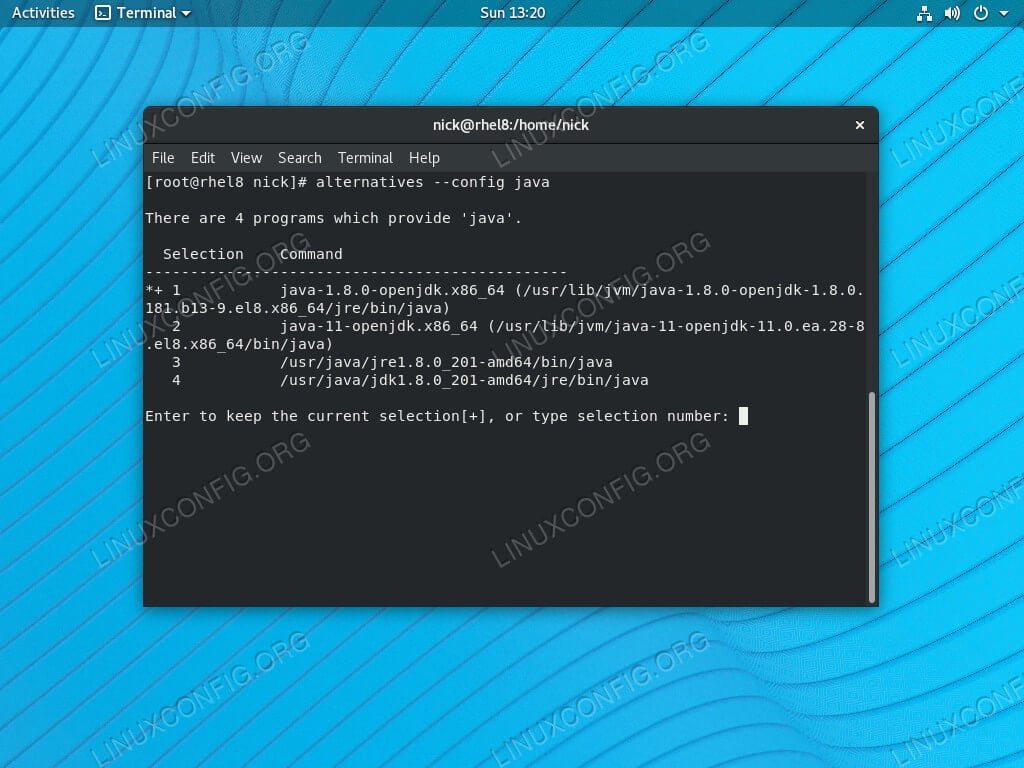Click the 'Selection' column header

point(203,254)
